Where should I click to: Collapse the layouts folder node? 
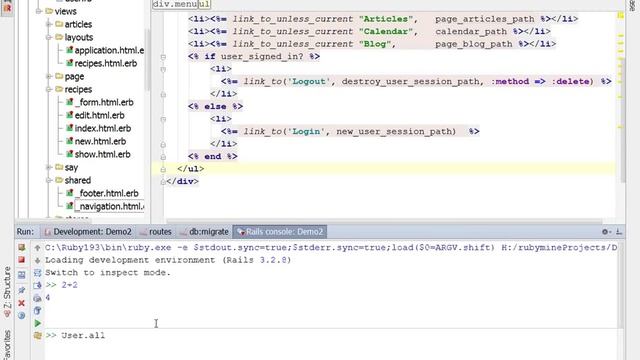[49, 38]
